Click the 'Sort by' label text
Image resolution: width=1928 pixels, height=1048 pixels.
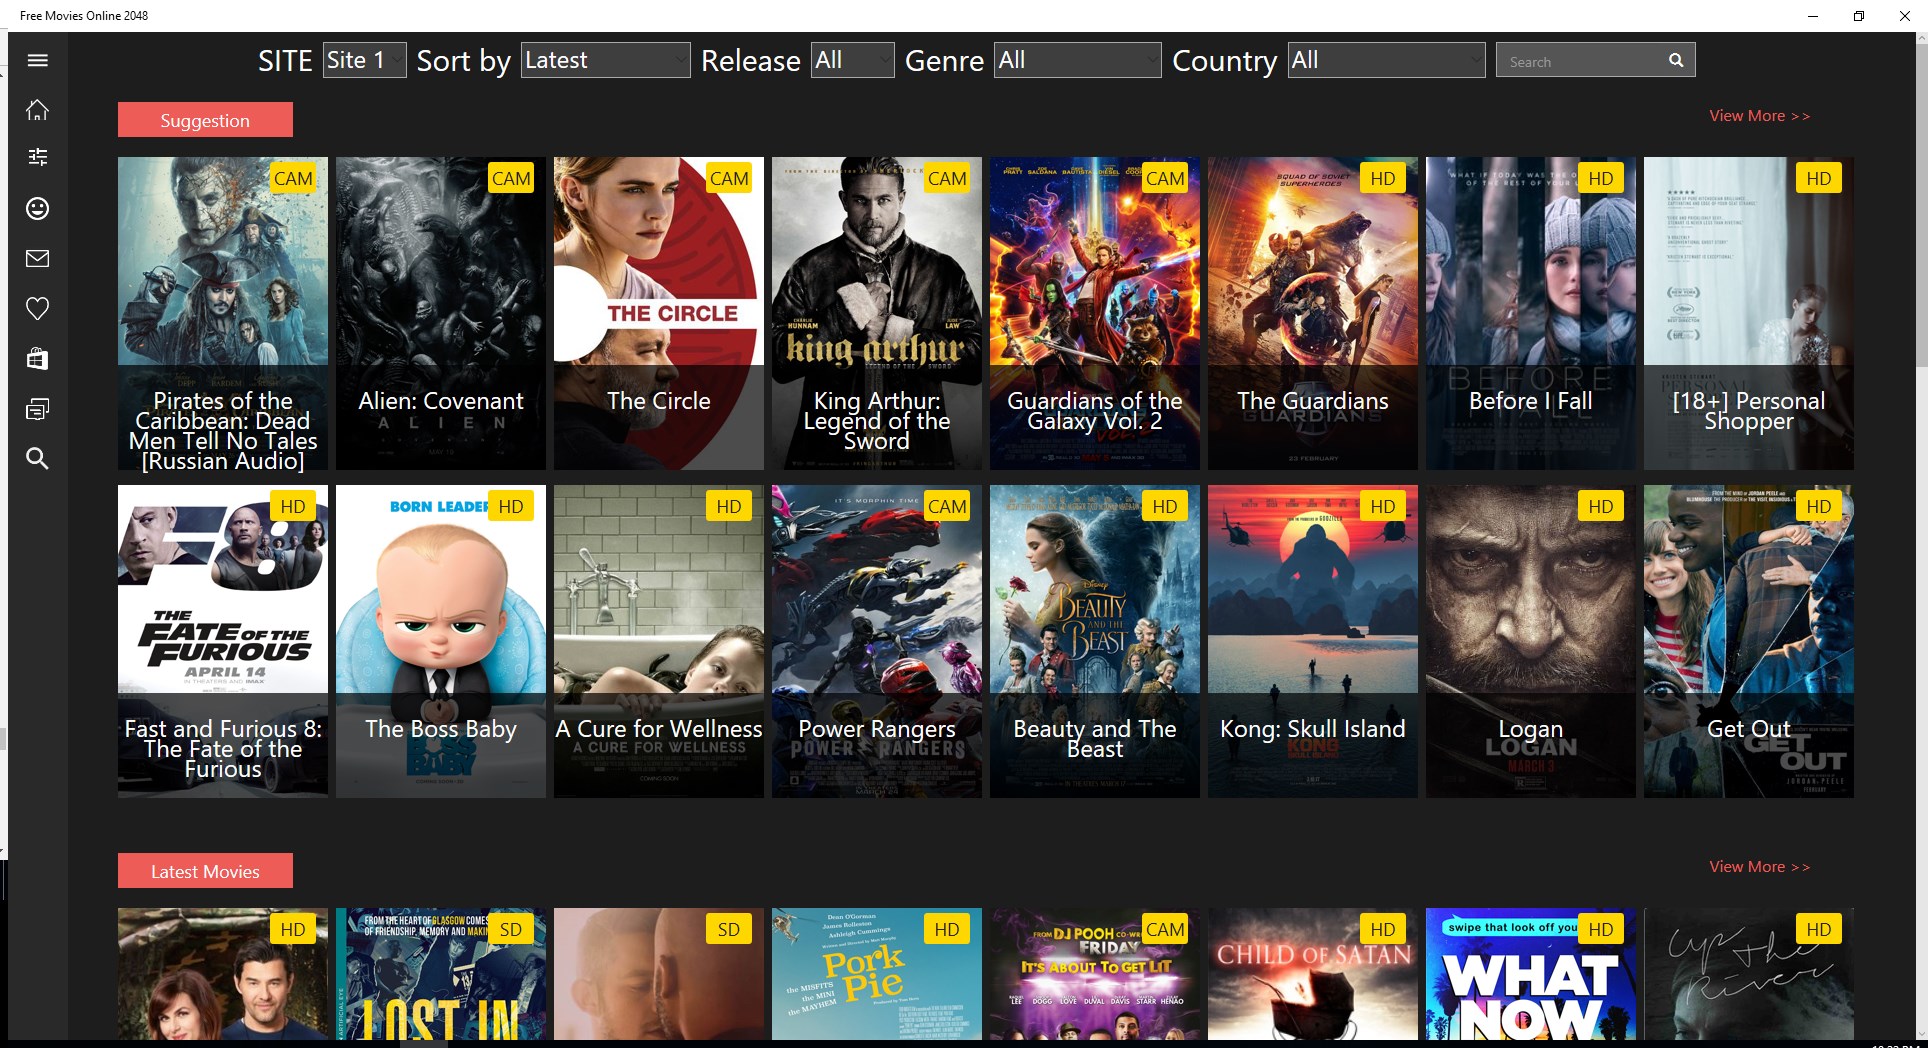pyautogui.click(x=464, y=61)
